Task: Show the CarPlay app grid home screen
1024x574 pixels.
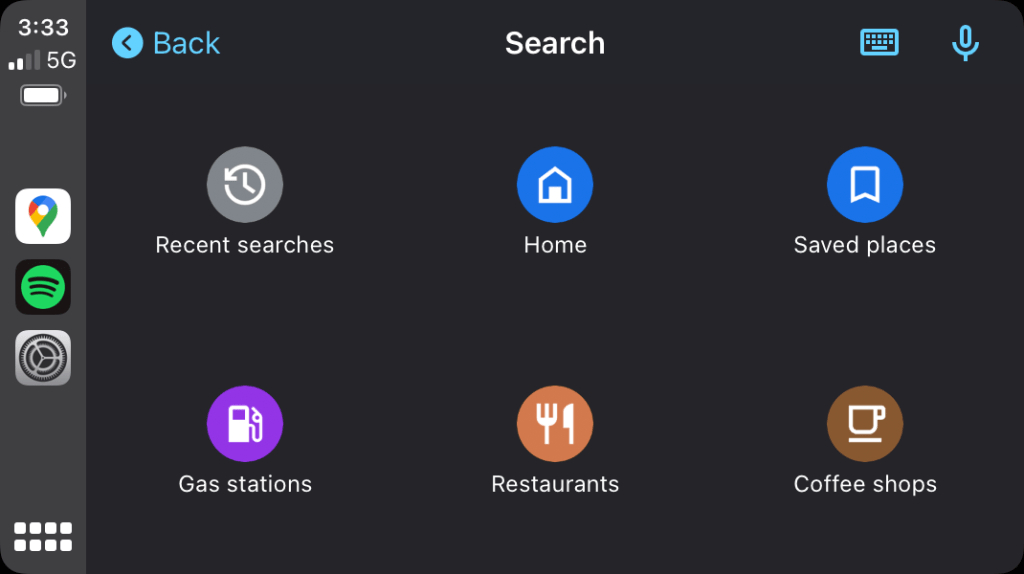Action: (x=43, y=535)
